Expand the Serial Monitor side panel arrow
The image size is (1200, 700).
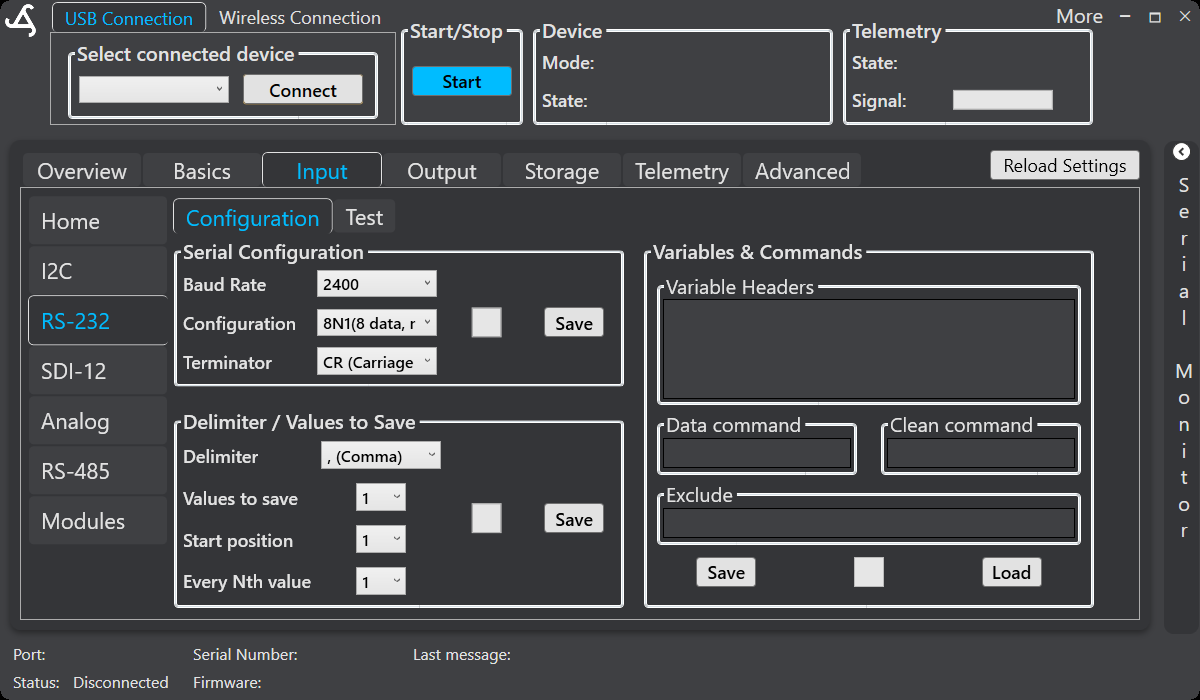(x=1182, y=152)
